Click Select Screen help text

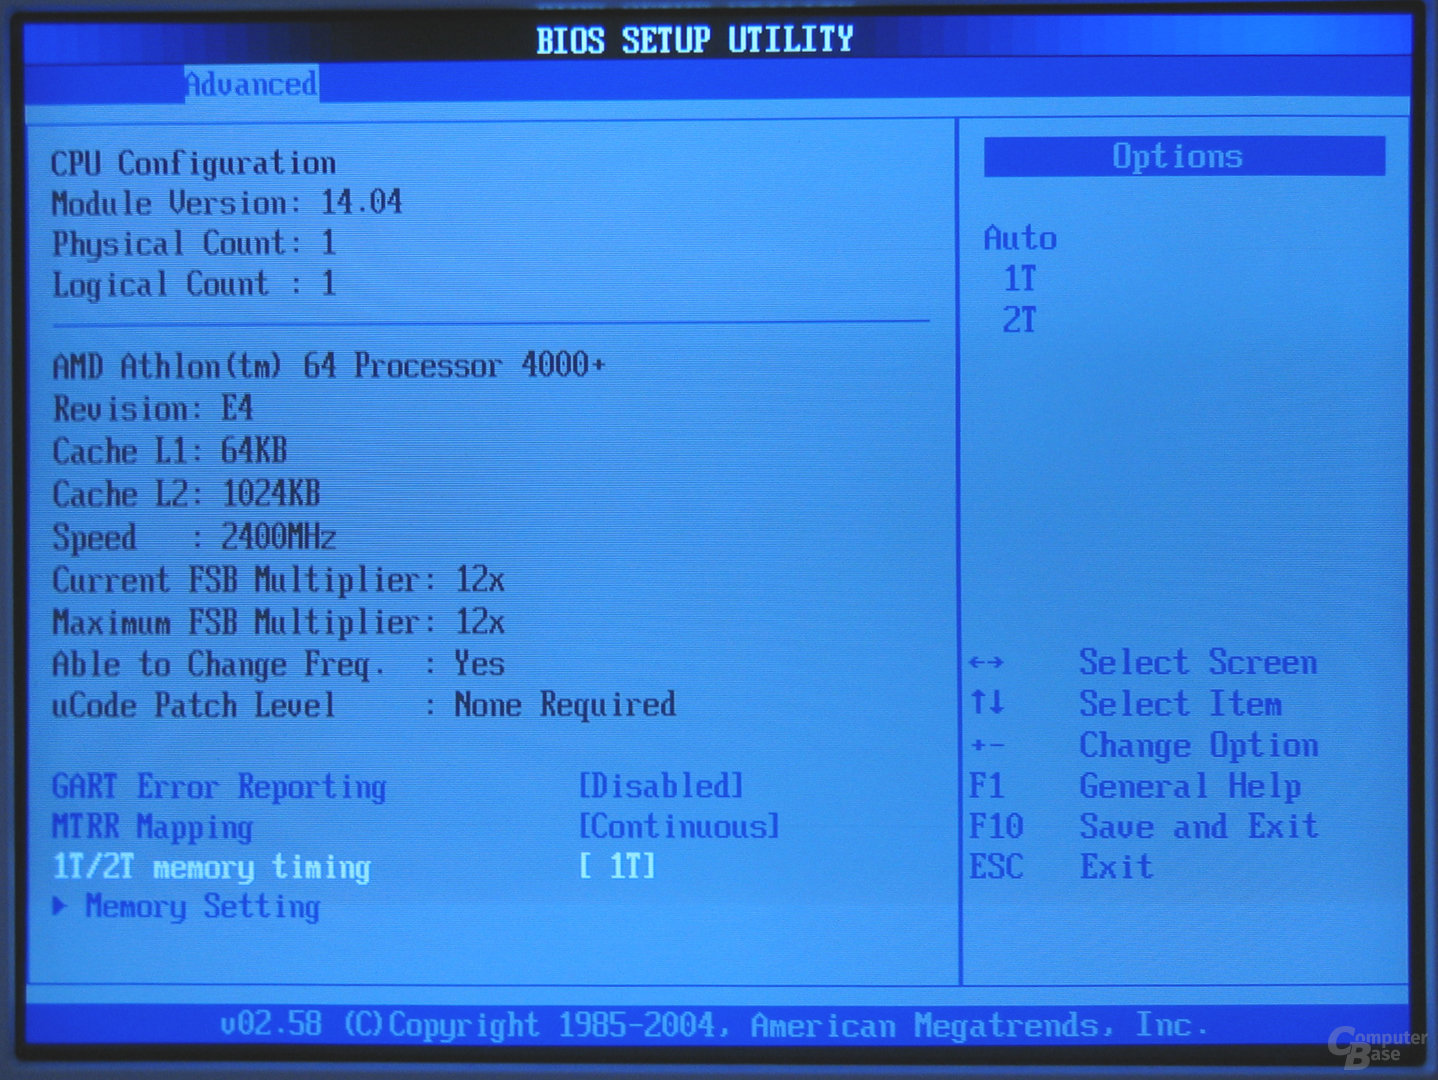click(1198, 662)
